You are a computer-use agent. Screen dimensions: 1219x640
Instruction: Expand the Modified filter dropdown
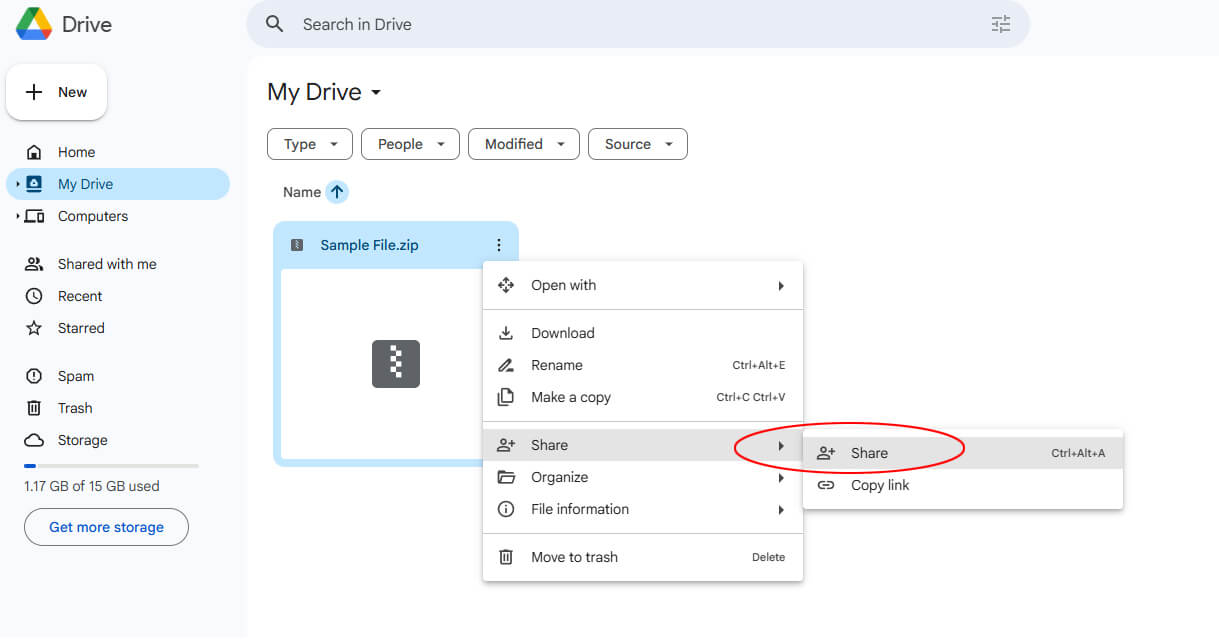(x=523, y=143)
